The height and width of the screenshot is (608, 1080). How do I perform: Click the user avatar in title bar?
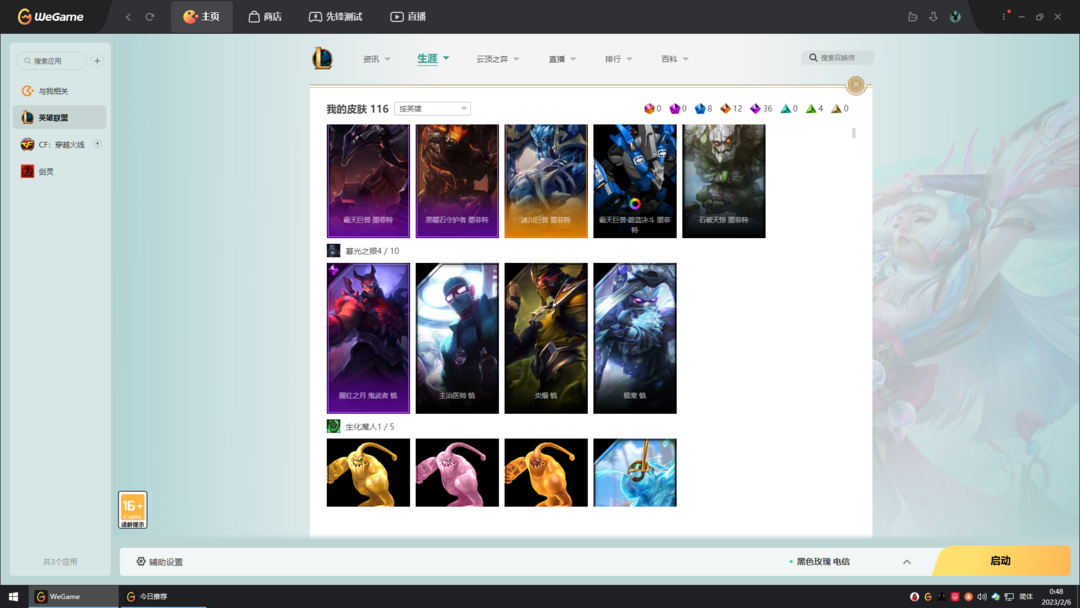click(955, 17)
